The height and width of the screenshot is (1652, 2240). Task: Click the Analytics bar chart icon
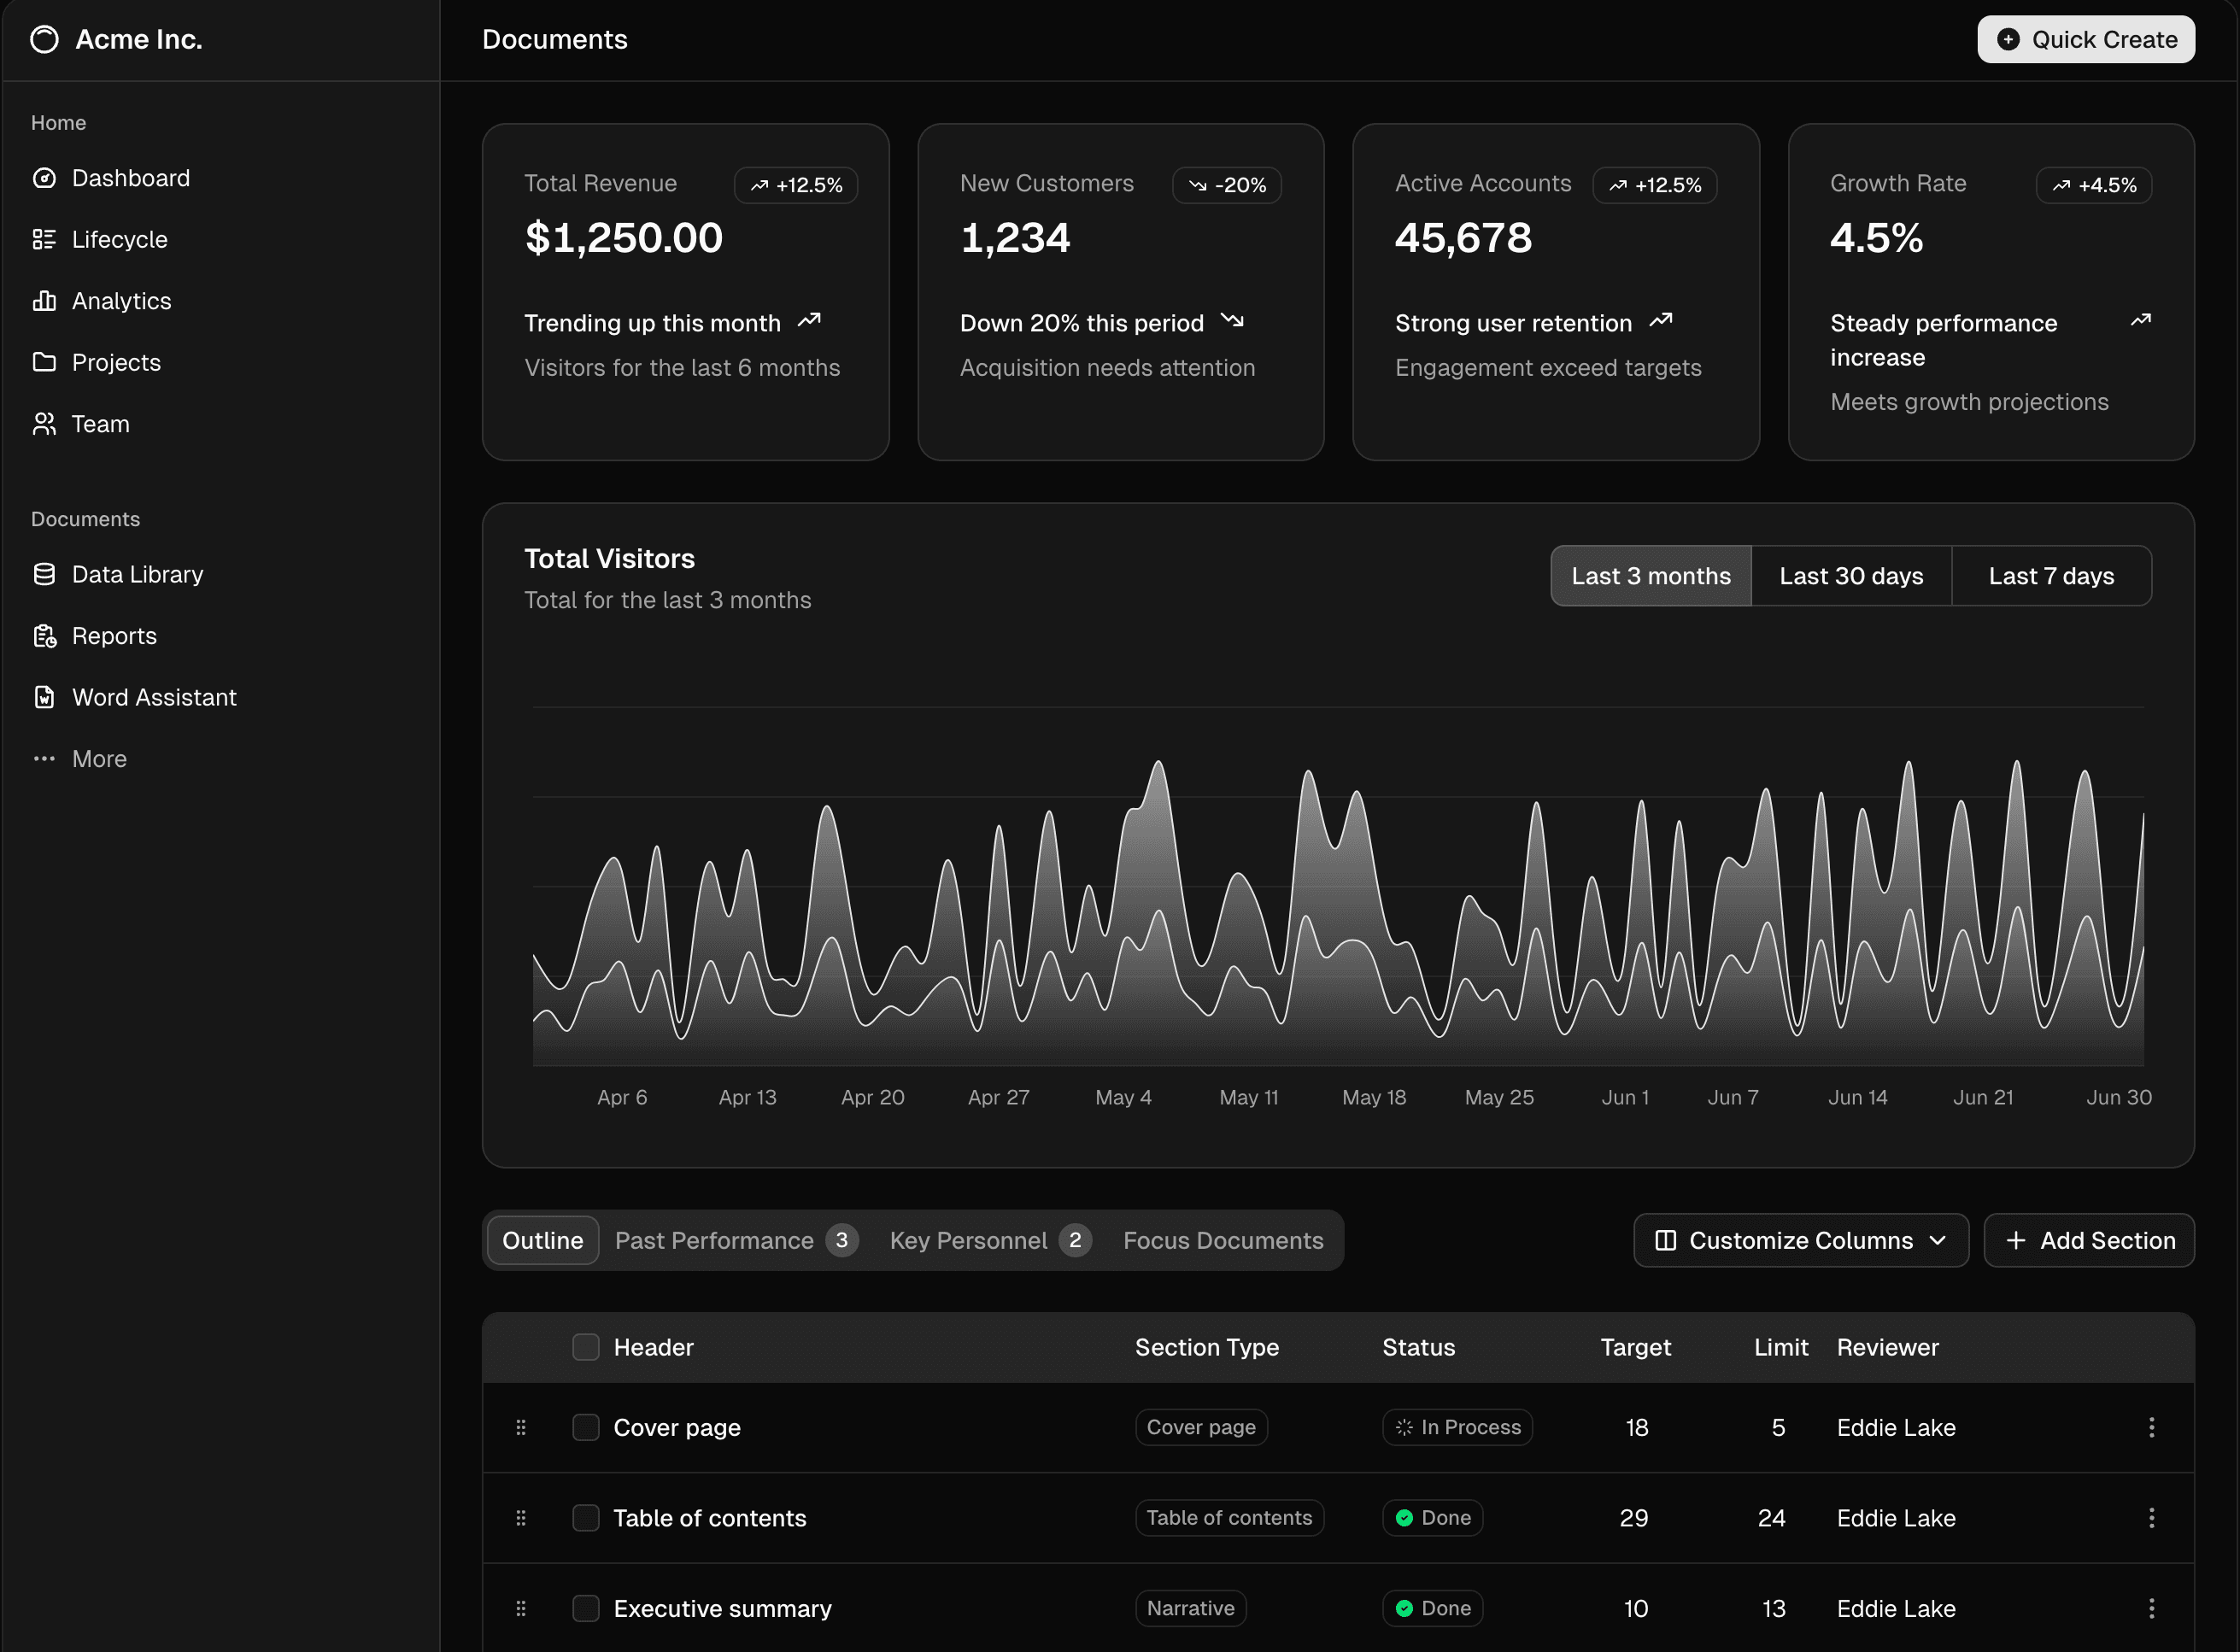[x=44, y=301]
